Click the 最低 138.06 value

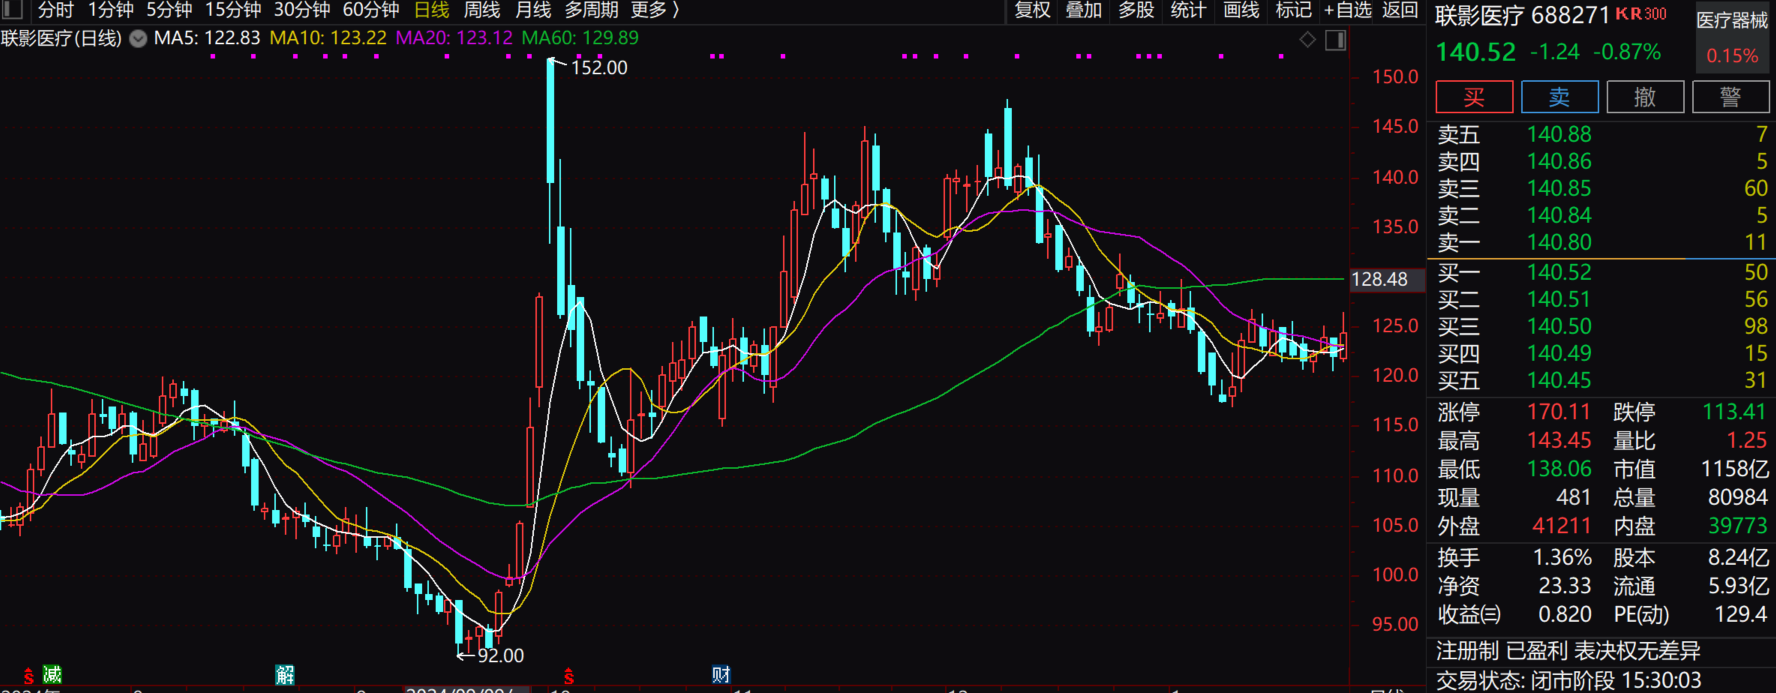(x=1558, y=469)
